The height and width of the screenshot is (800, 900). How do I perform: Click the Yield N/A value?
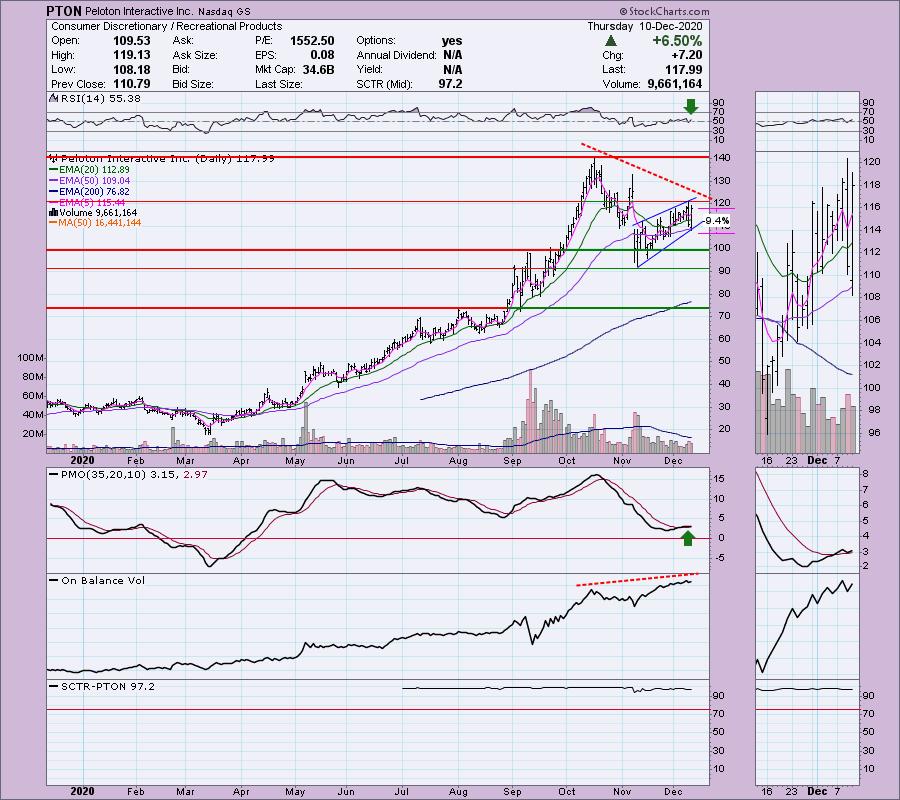click(453, 69)
